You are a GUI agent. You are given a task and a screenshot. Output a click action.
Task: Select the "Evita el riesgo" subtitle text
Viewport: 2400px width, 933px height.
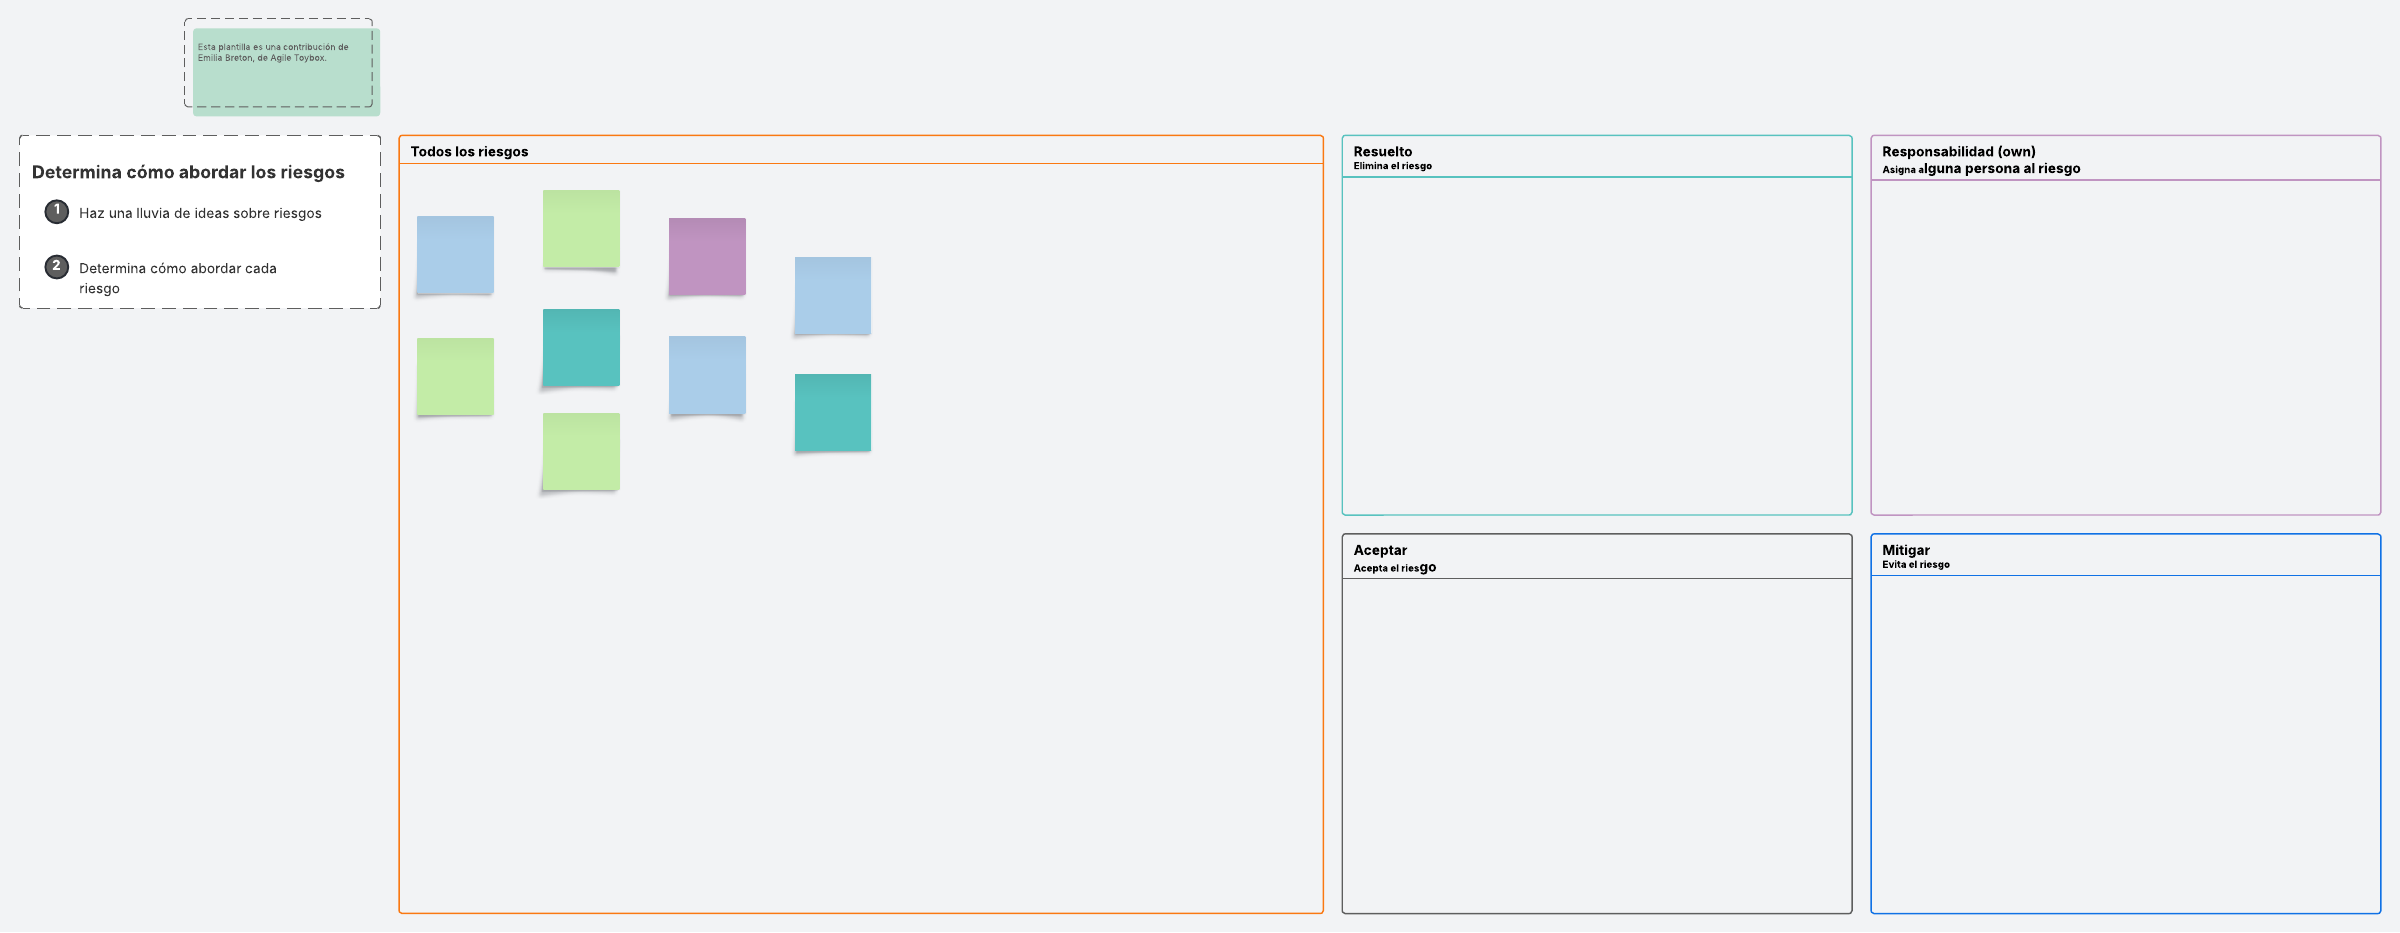click(1915, 565)
